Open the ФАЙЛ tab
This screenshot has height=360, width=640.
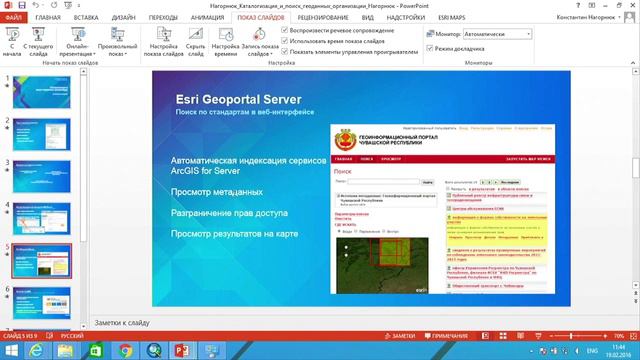pyautogui.click(x=13, y=18)
